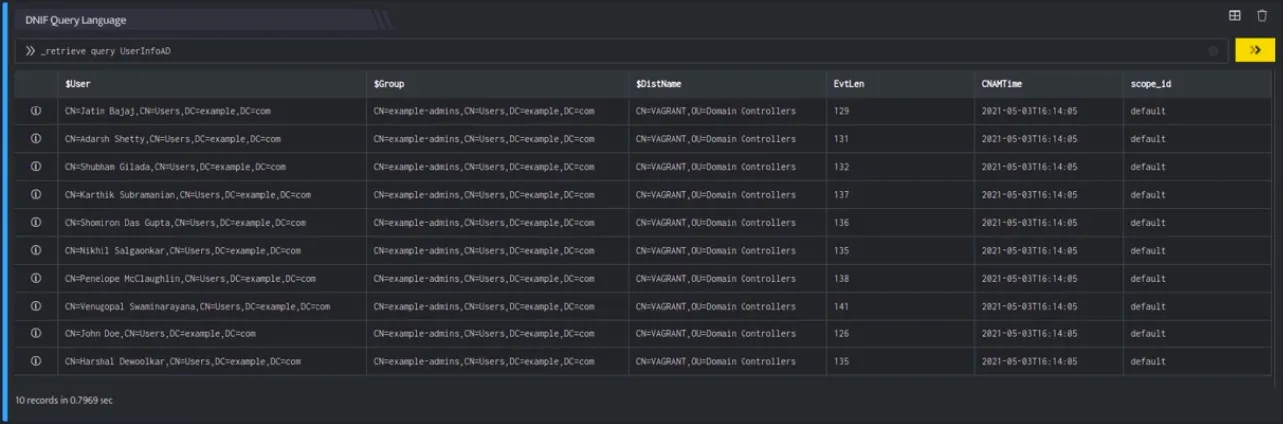This screenshot has height=424, width=1283.
Task: Open info icon for the Penelope McClaughlin row
Action: point(36,278)
